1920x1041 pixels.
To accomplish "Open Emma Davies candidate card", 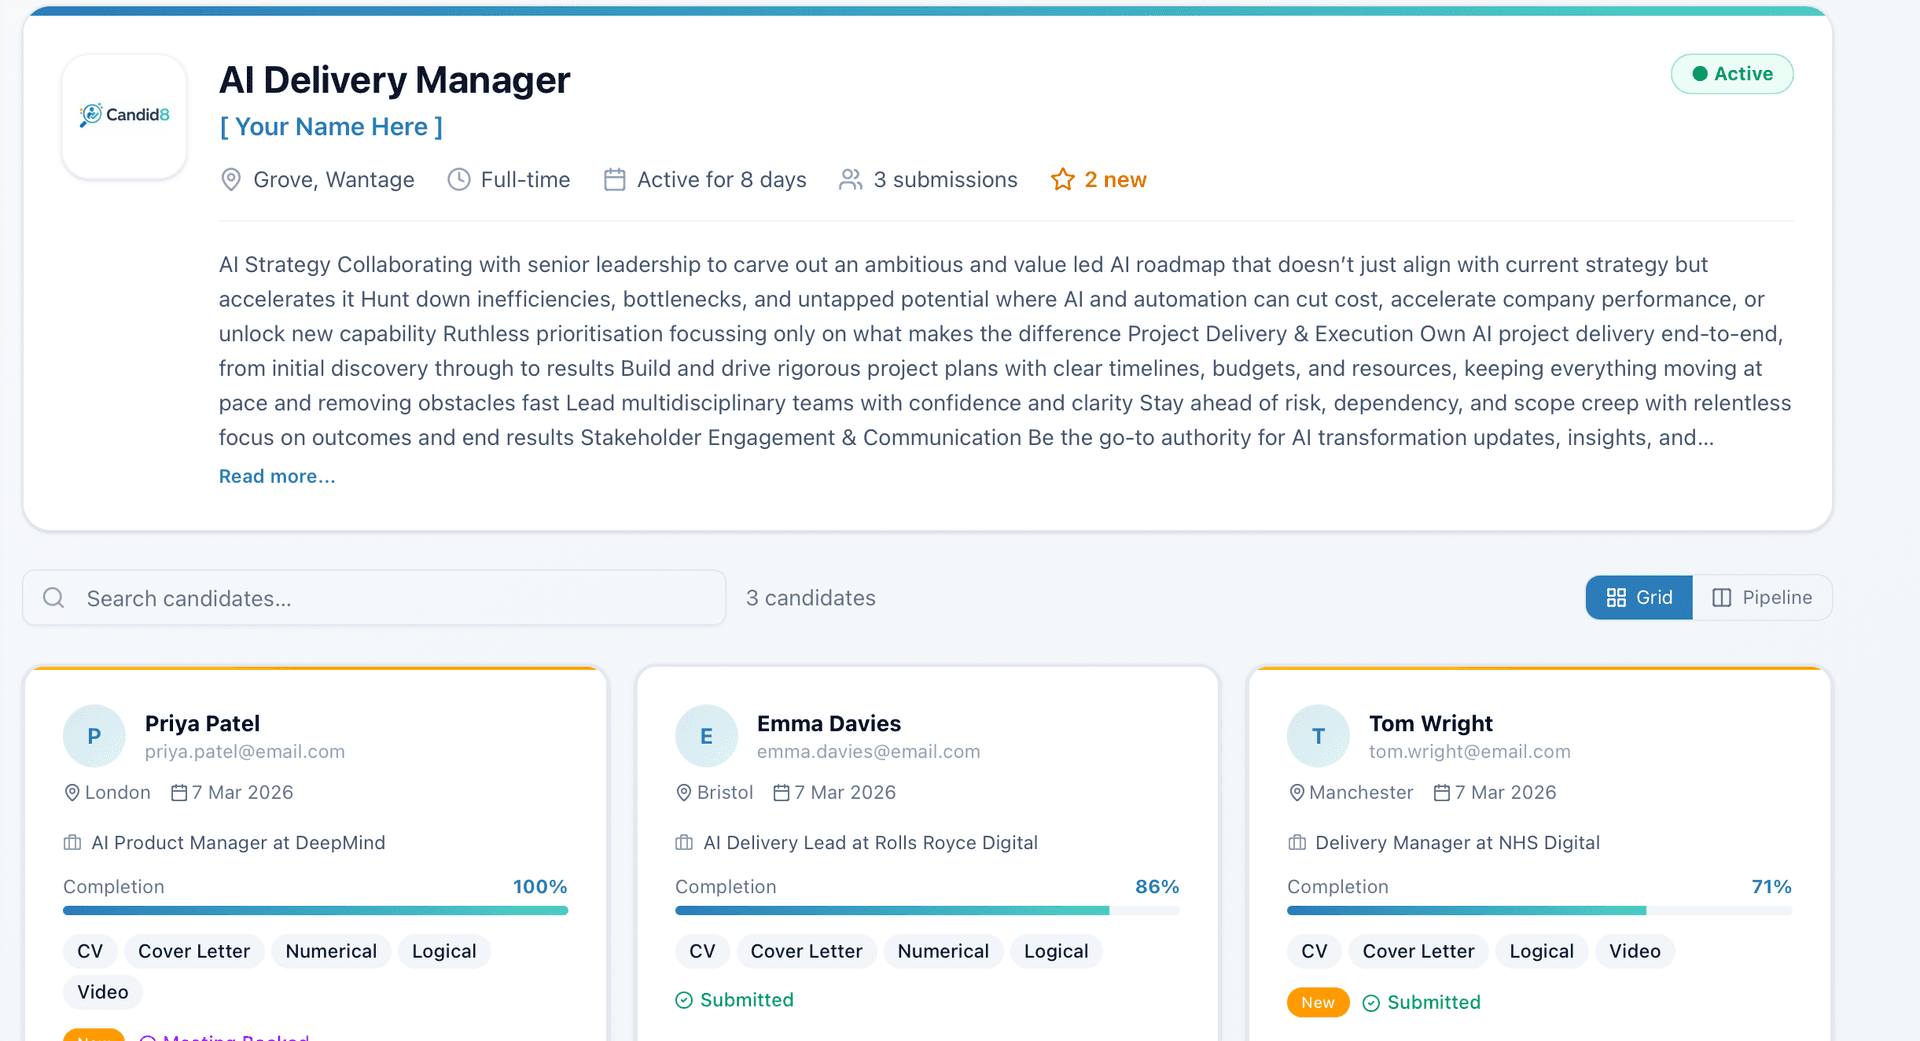I will click(828, 723).
